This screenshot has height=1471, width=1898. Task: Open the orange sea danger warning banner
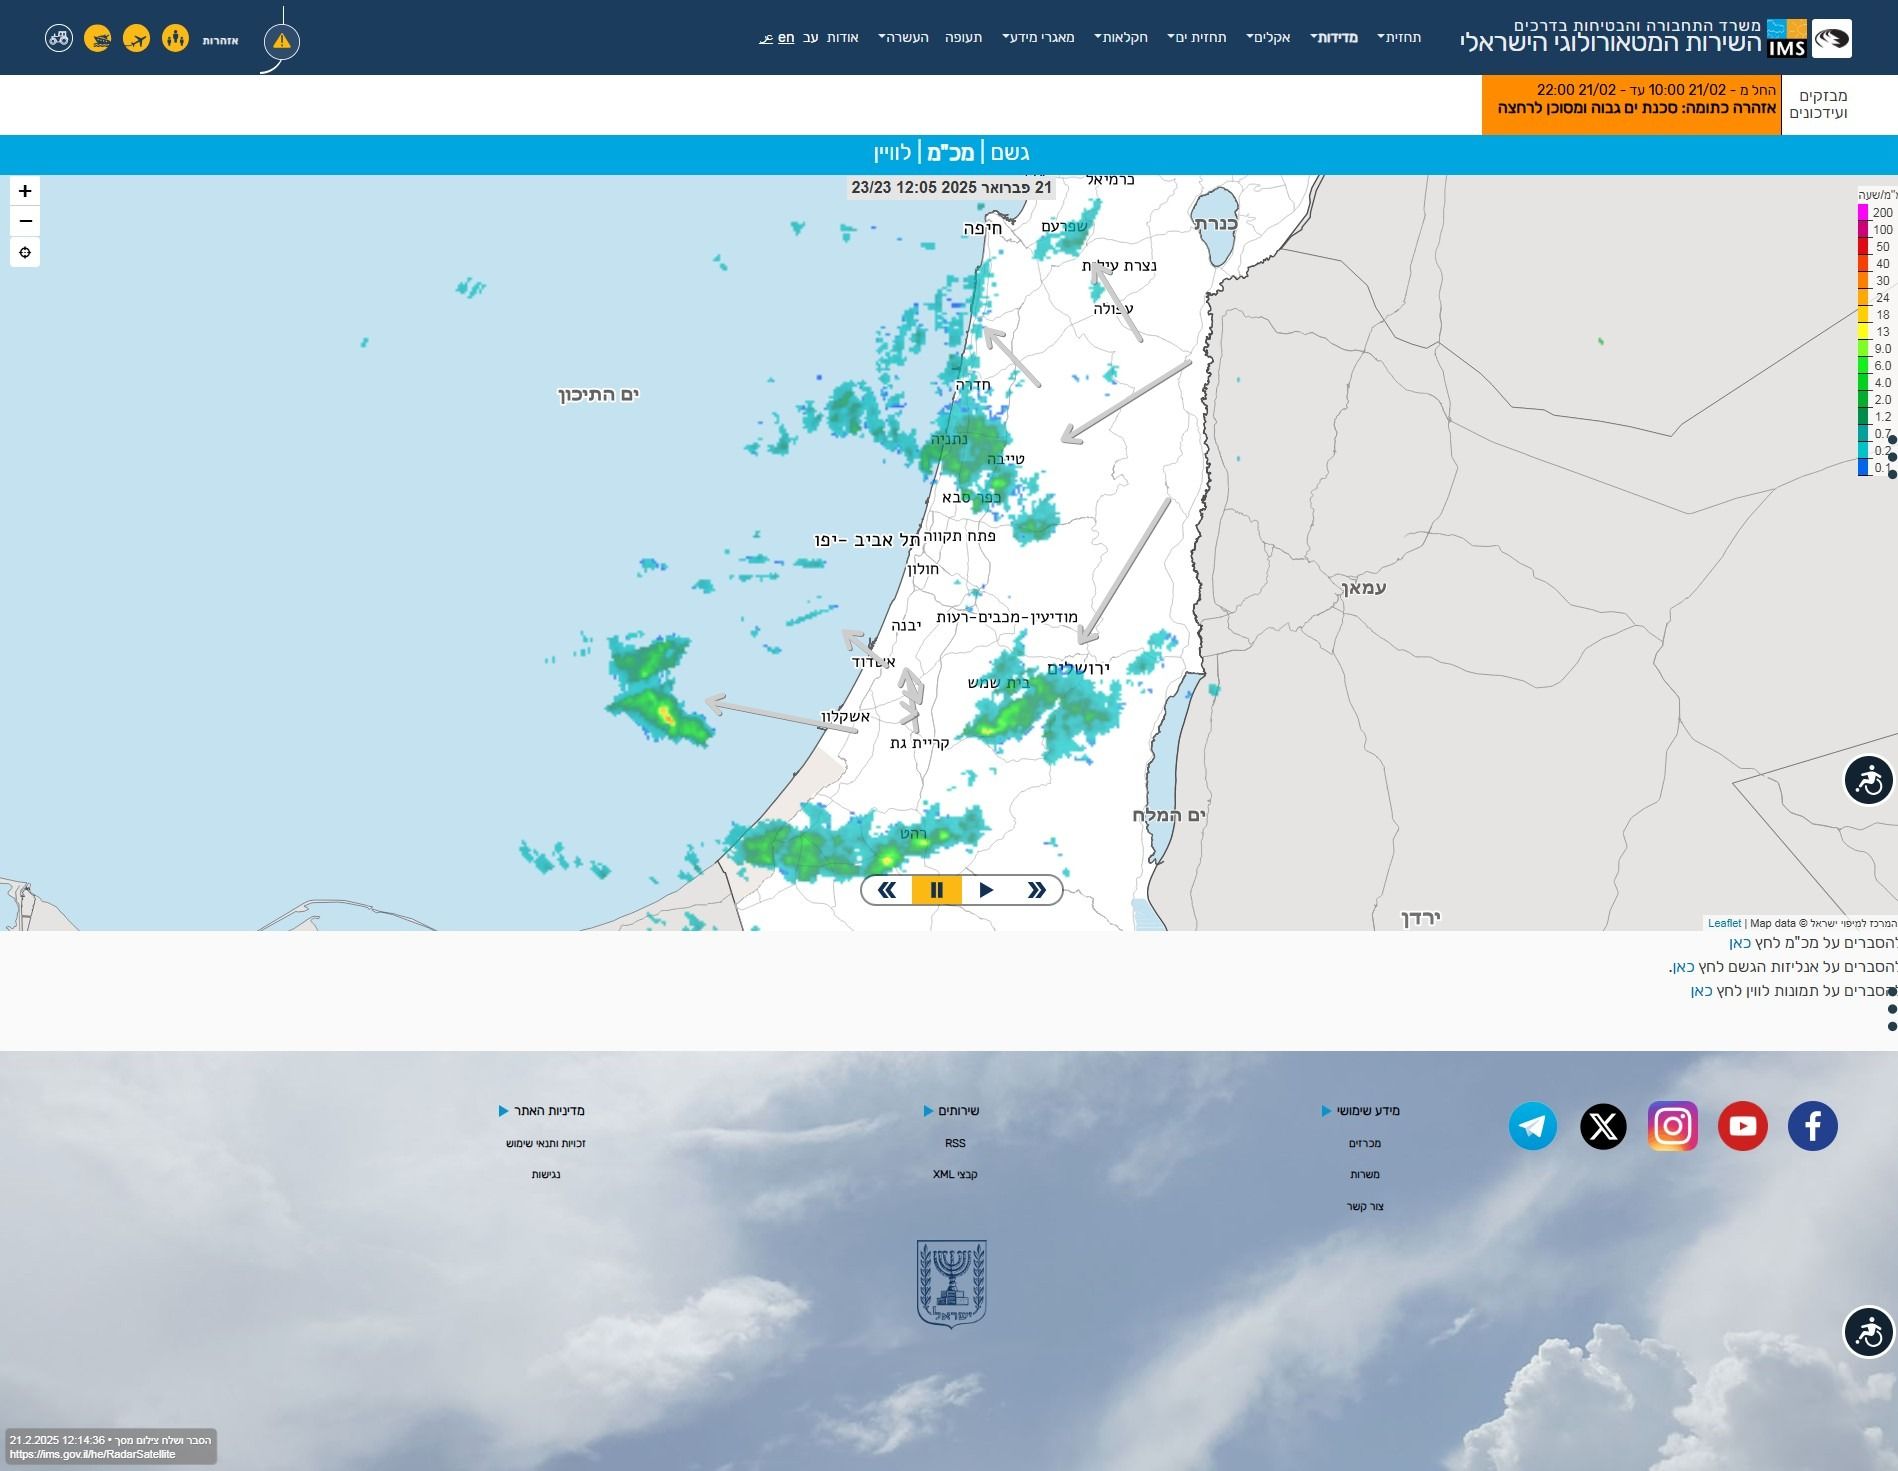tap(1631, 104)
